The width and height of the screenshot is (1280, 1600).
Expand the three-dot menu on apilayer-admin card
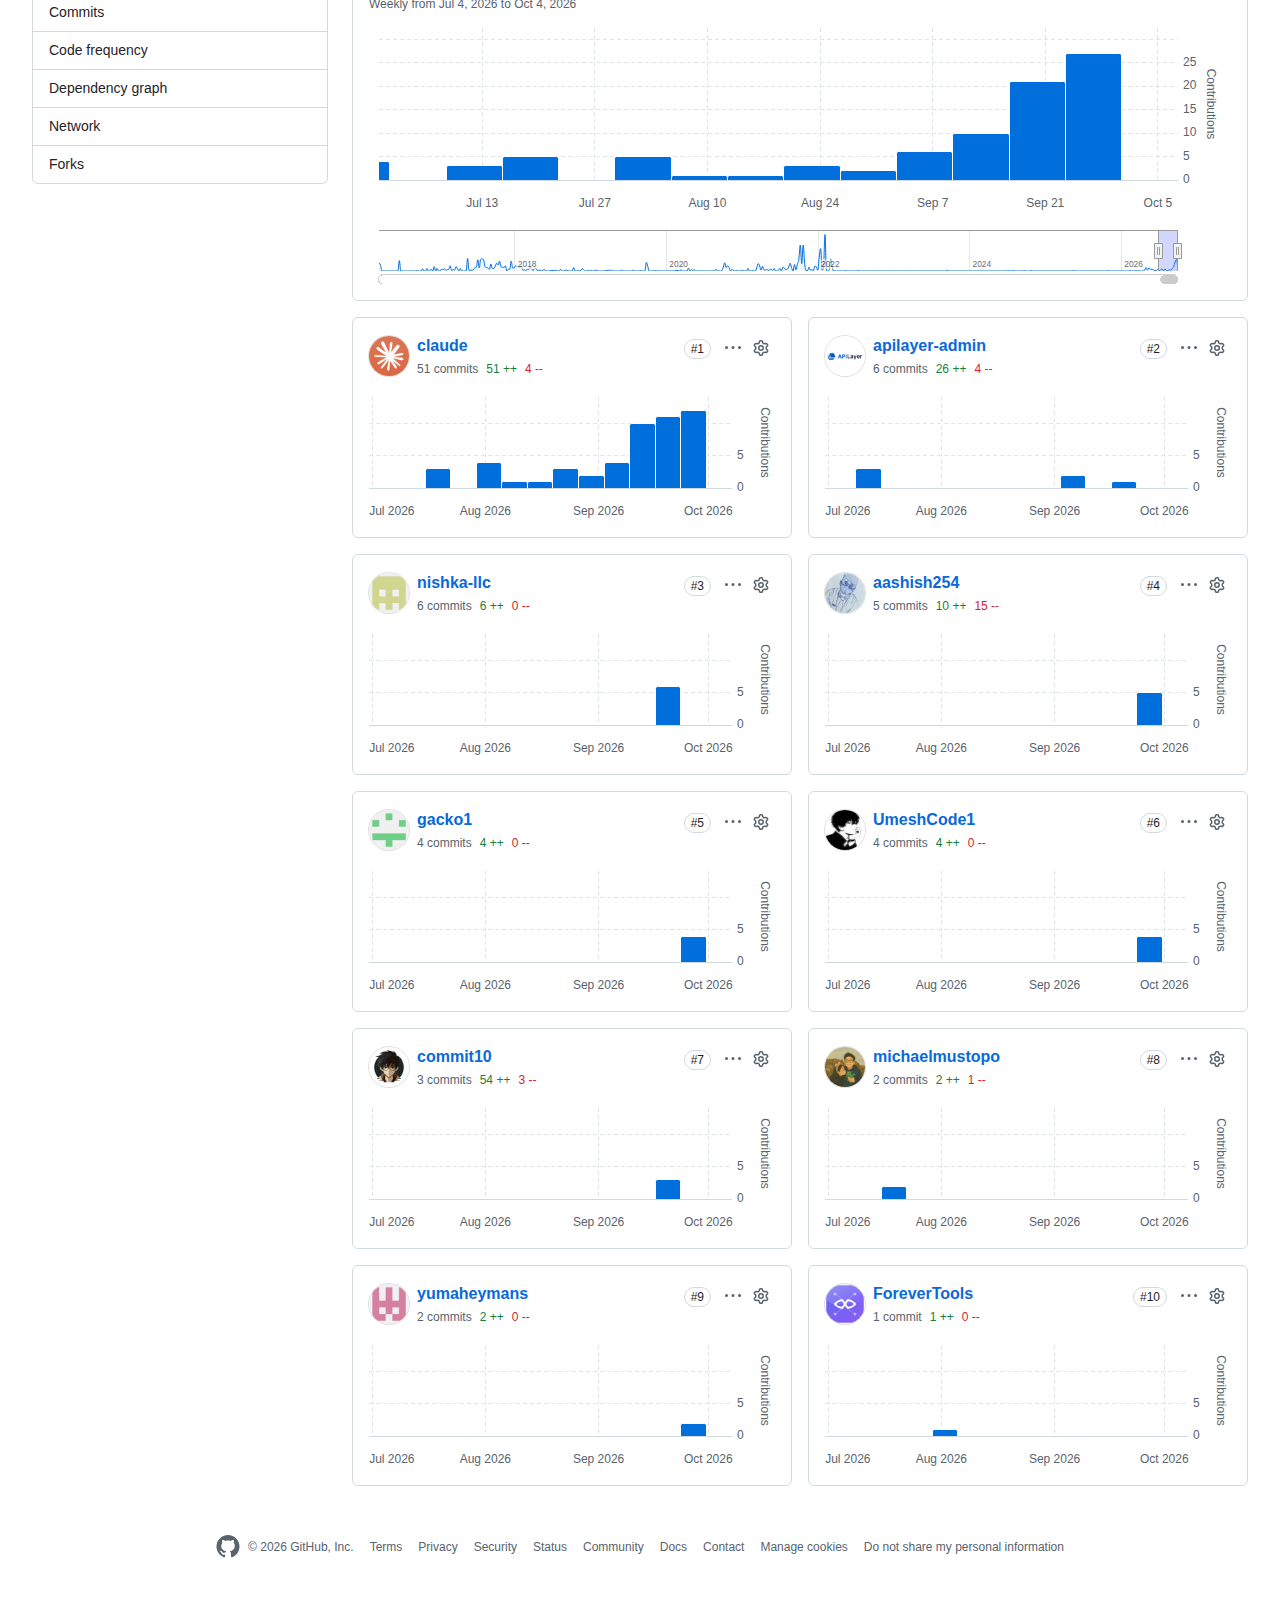pos(1189,348)
